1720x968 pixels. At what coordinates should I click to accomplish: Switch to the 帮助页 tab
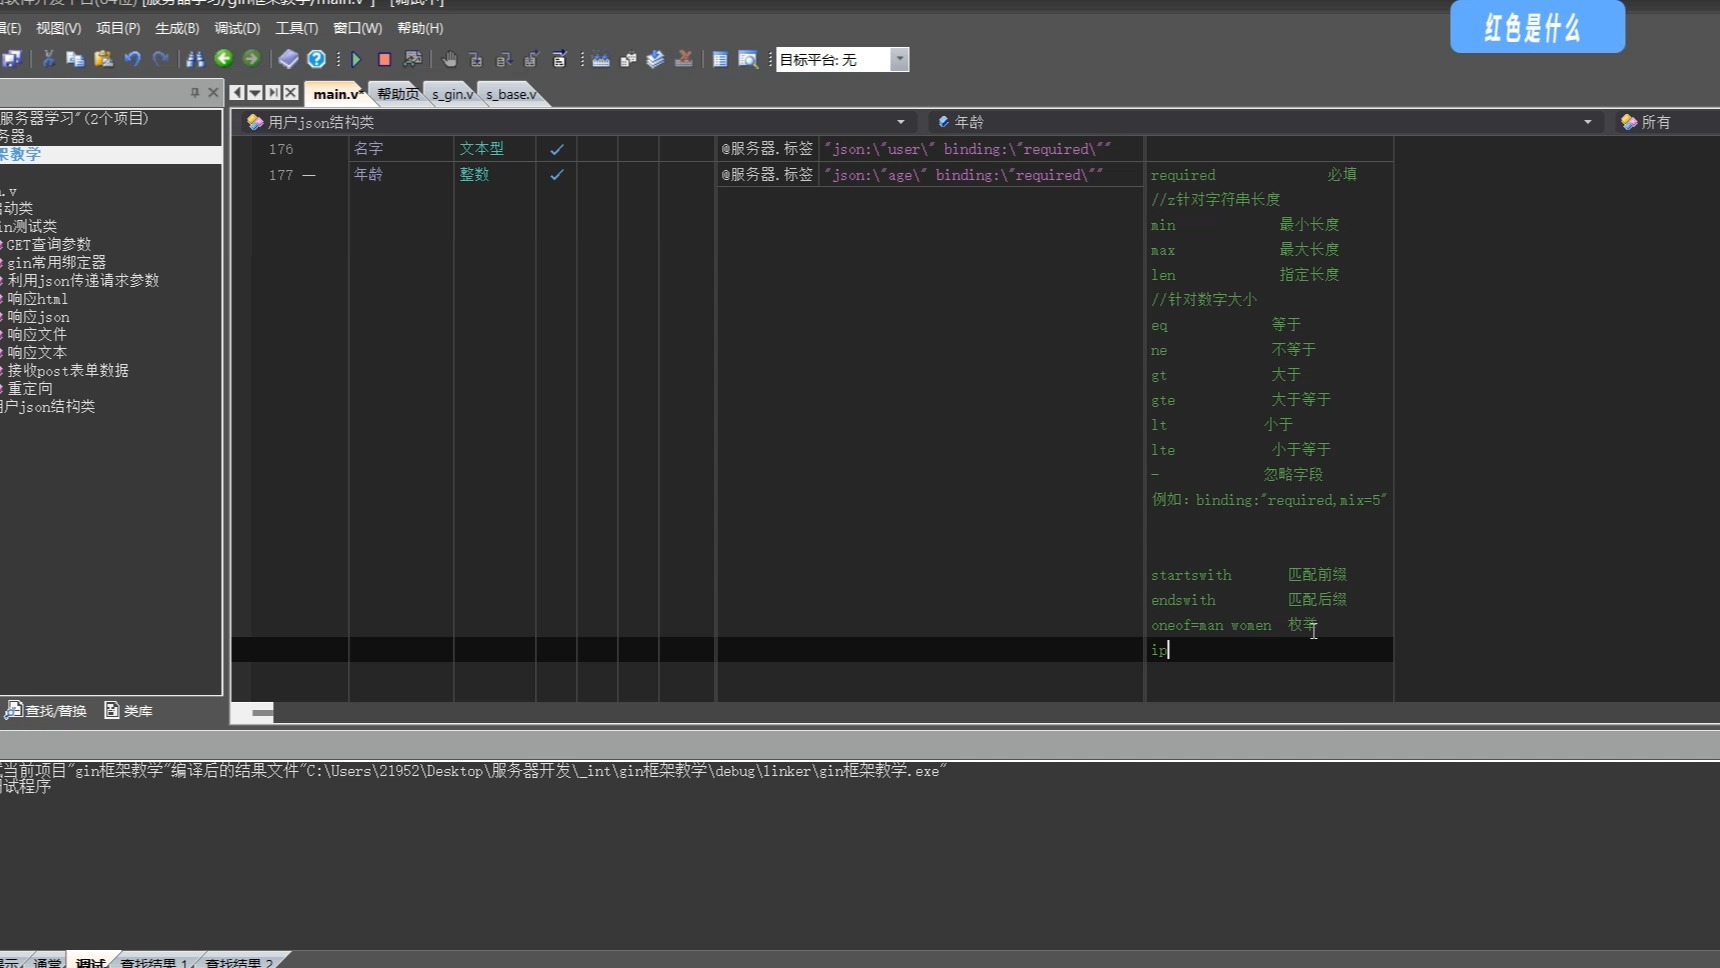point(398,94)
